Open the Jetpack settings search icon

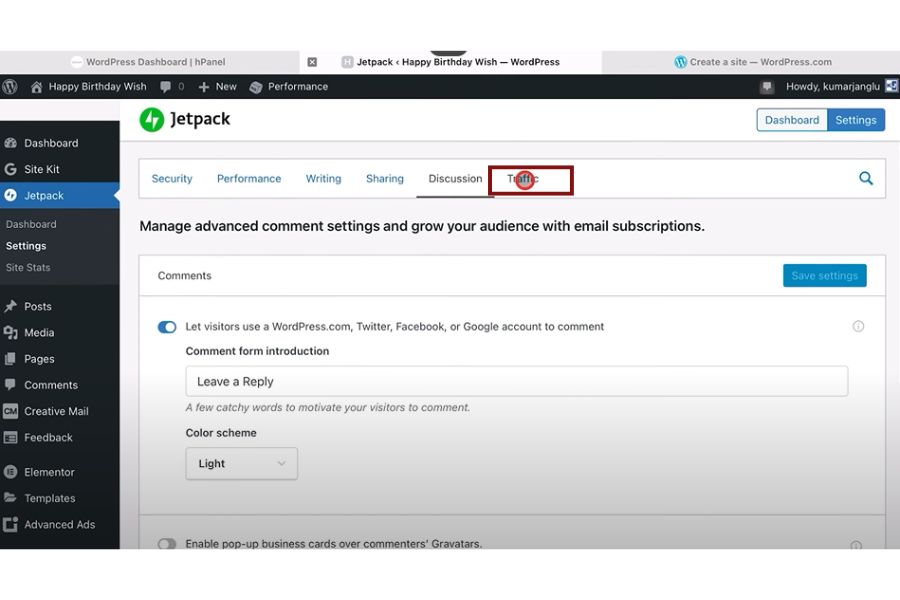tap(865, 179)
